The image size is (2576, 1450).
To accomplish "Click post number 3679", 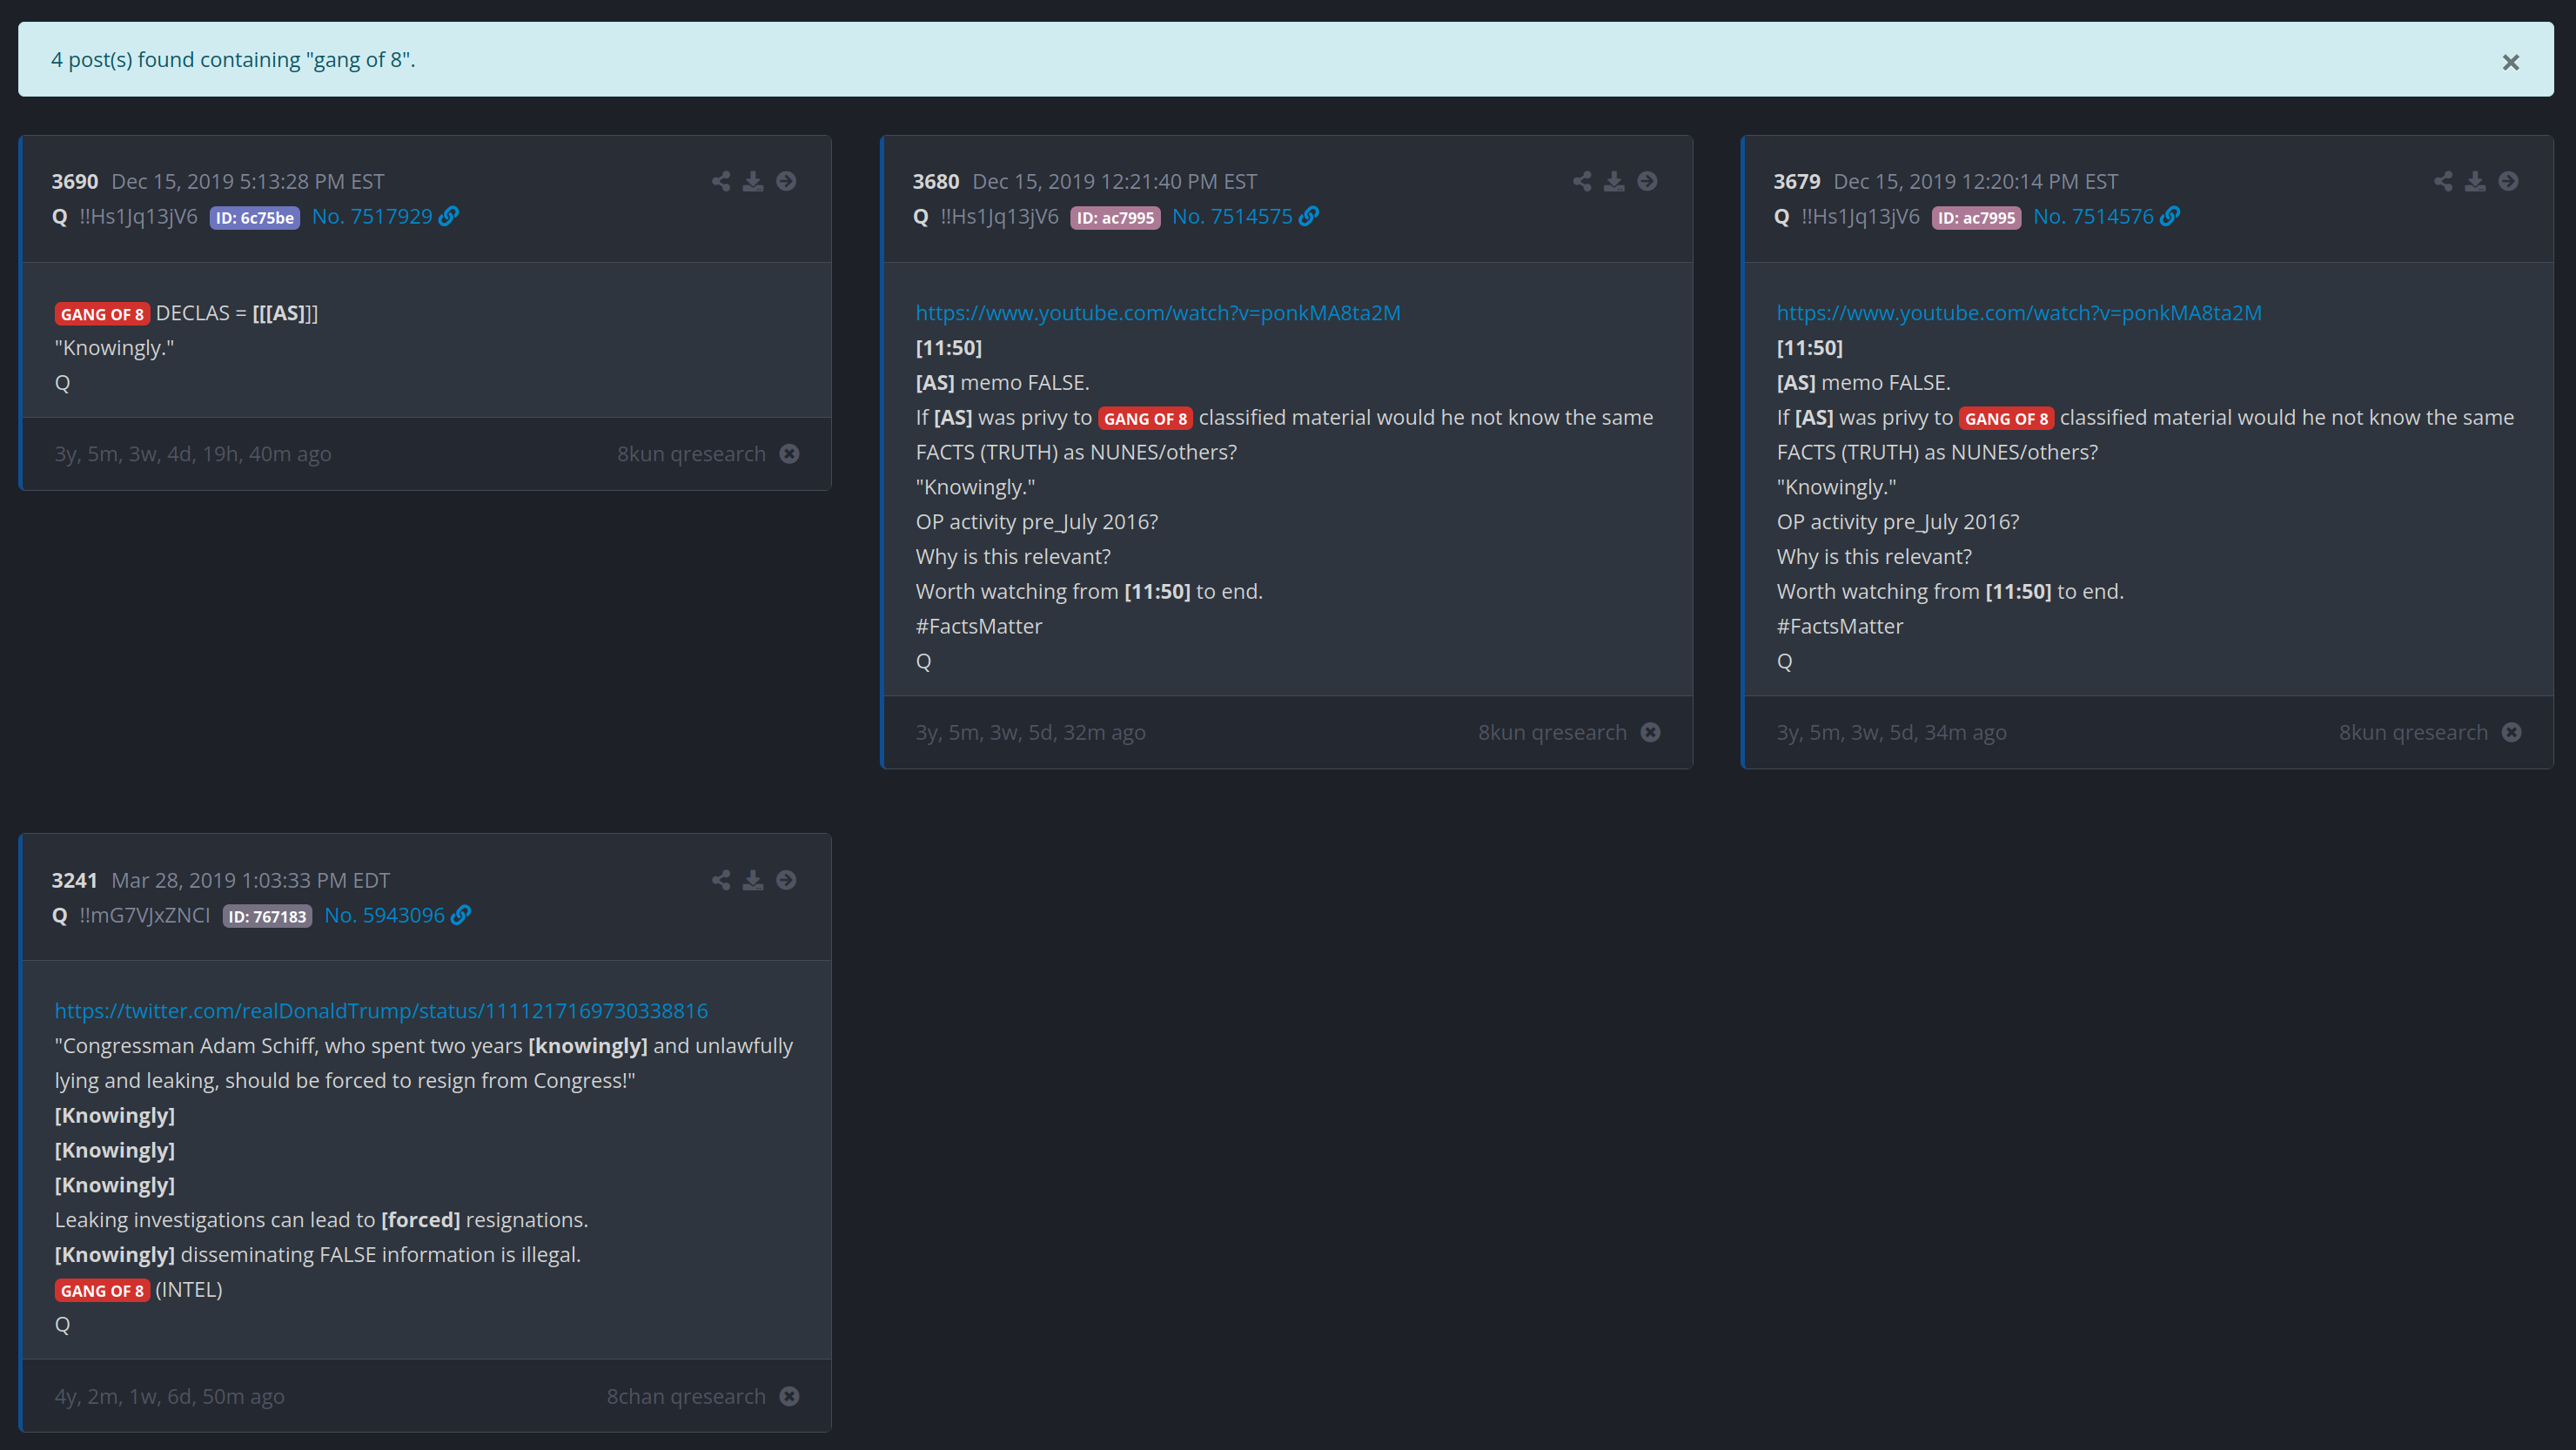I will coord(1797,181).
